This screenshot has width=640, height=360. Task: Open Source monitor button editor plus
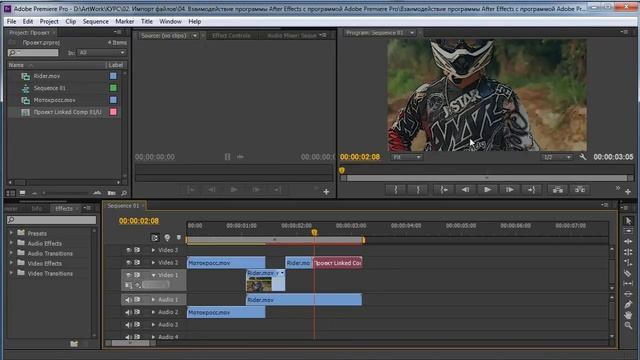326,191
